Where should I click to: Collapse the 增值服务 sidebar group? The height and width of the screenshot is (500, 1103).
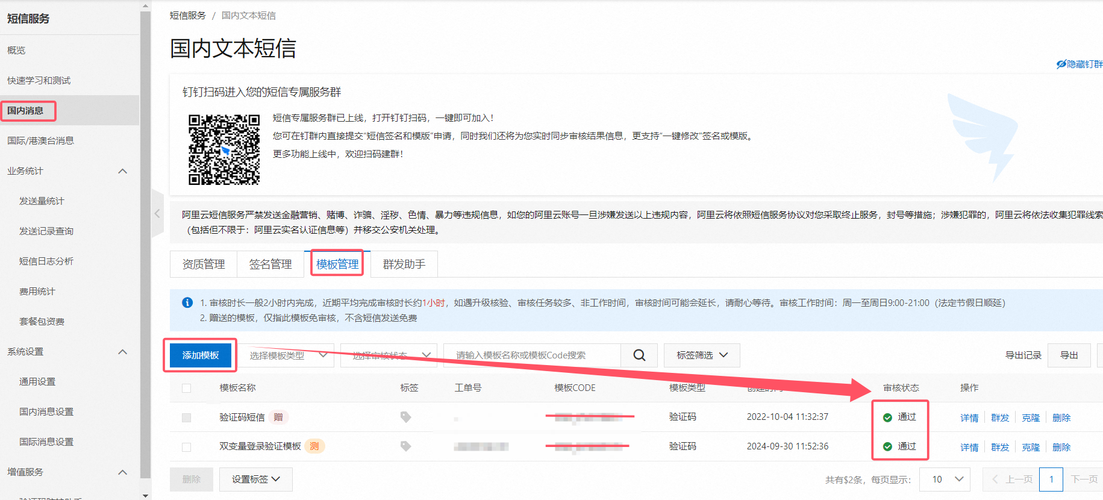tap(122, 472)
